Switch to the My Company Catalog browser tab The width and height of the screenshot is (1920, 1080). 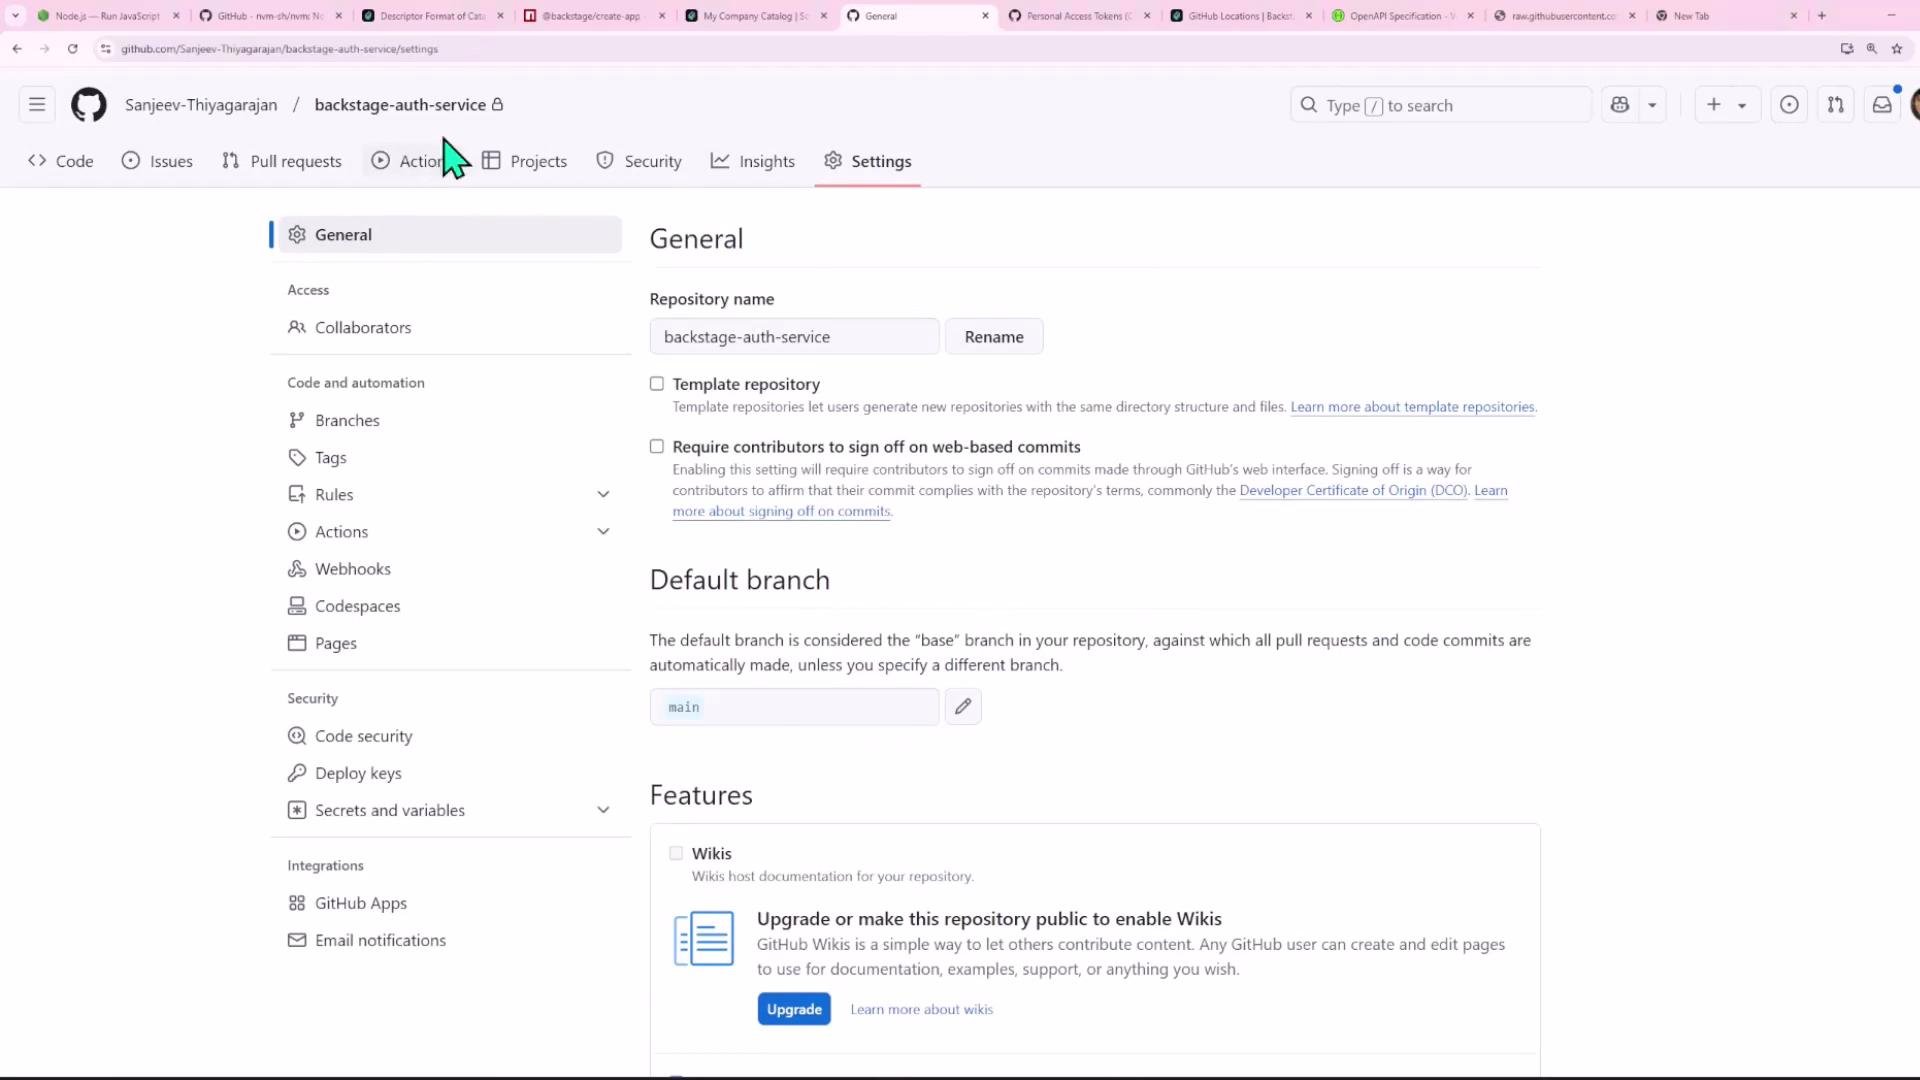[756, 16]
